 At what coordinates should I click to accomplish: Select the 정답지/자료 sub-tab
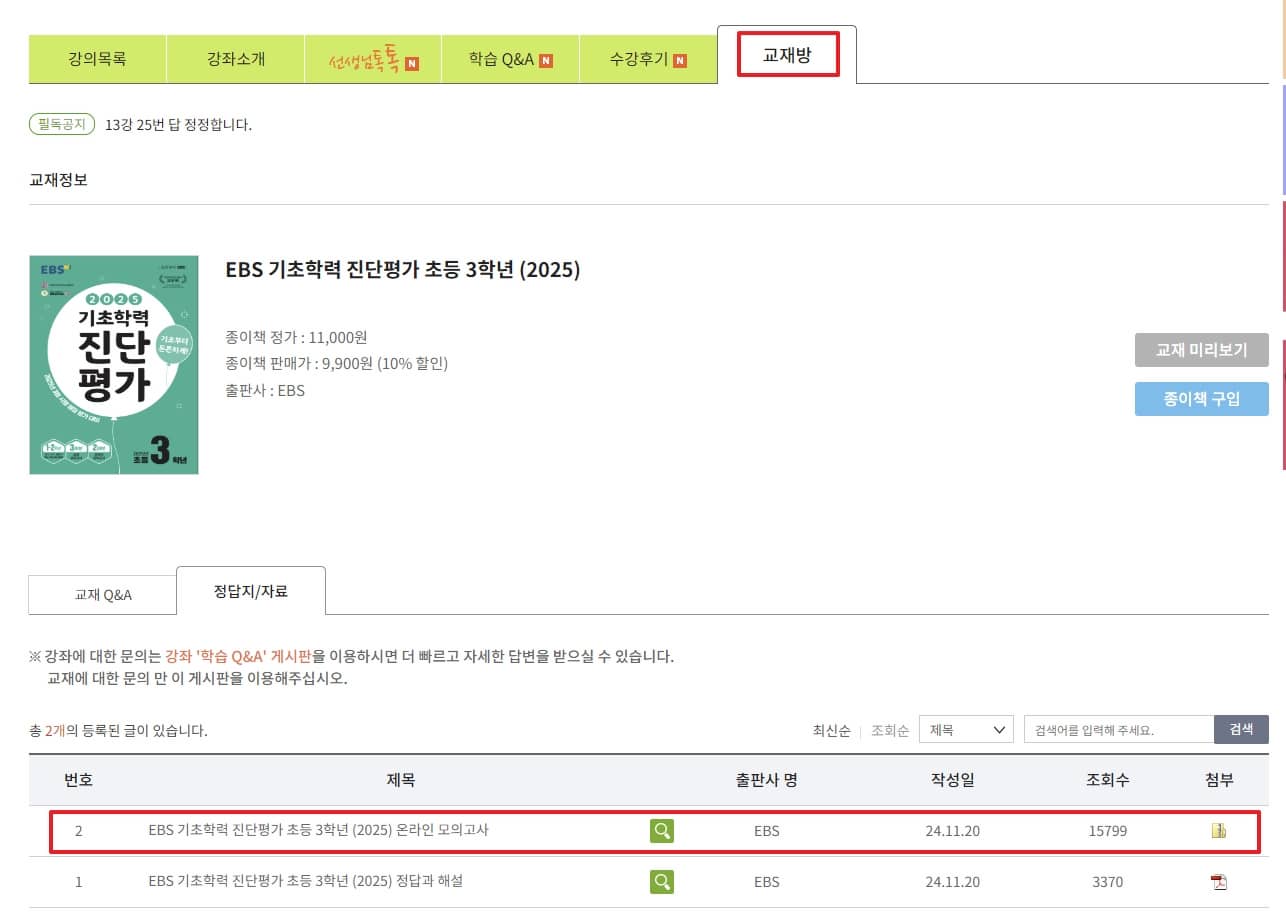tap(251, 591)
